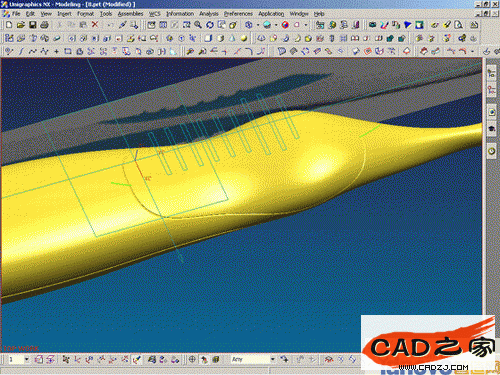
Task: Toggle the highlighted snap-point option in bottom toolbar
Action: [136, 359]
